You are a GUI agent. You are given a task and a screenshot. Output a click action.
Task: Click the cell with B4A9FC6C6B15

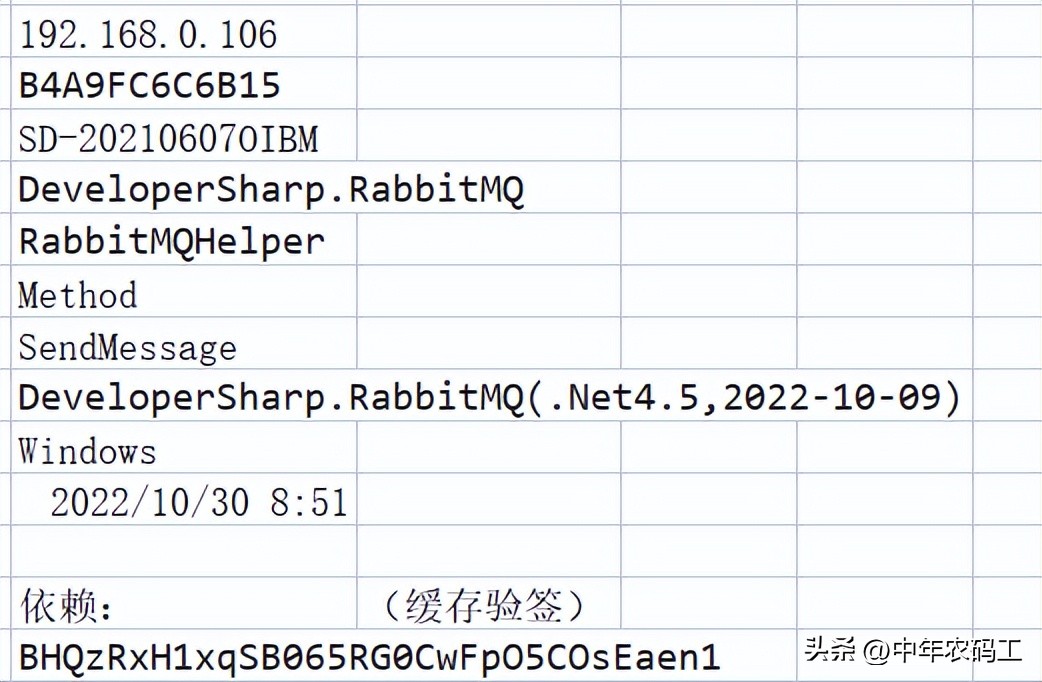point(150,86)
